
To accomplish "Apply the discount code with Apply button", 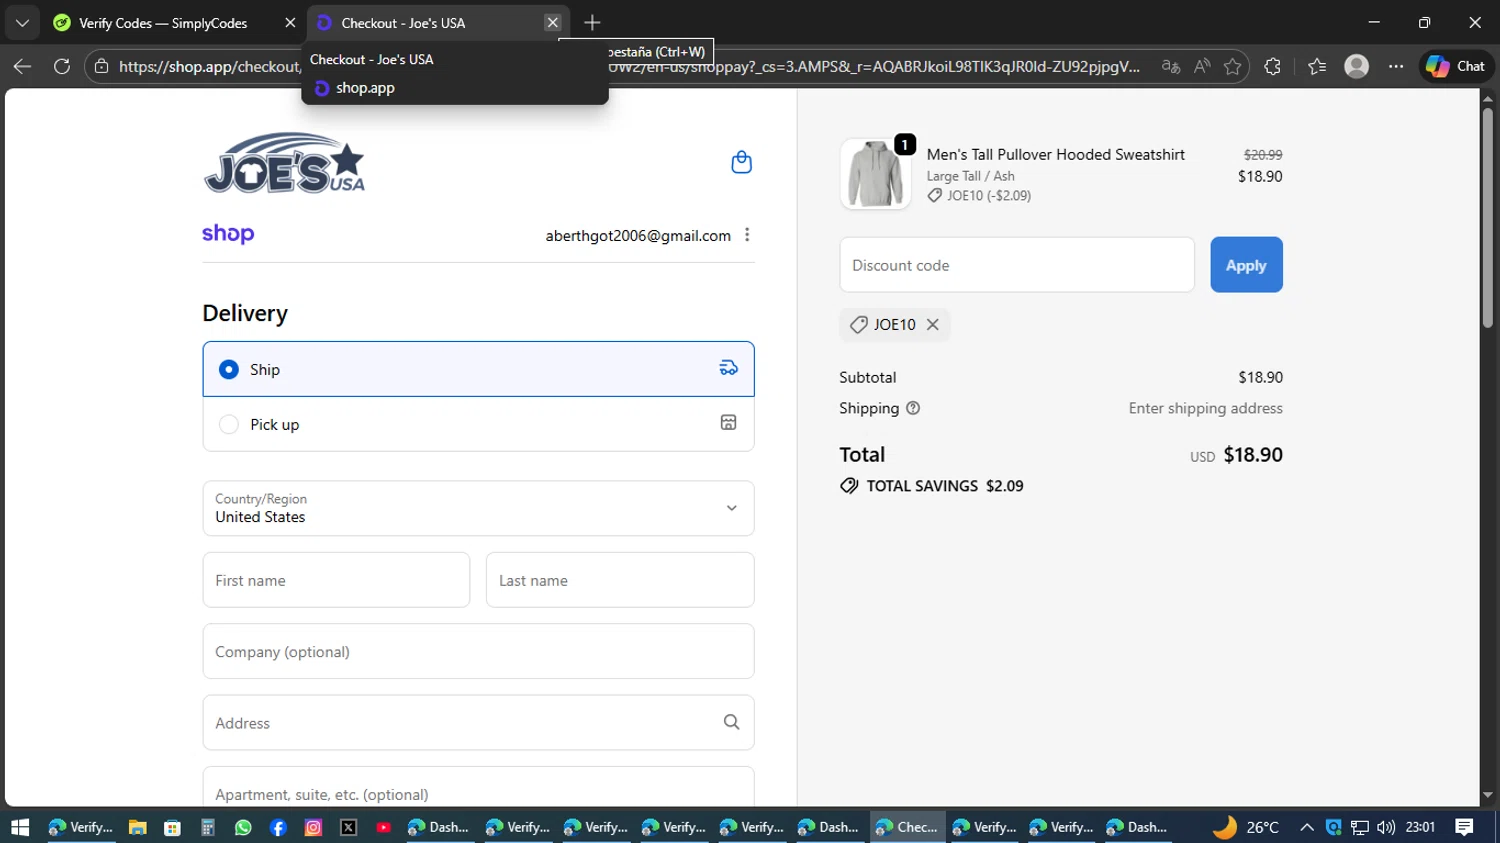I will (x=1246, y=265).
